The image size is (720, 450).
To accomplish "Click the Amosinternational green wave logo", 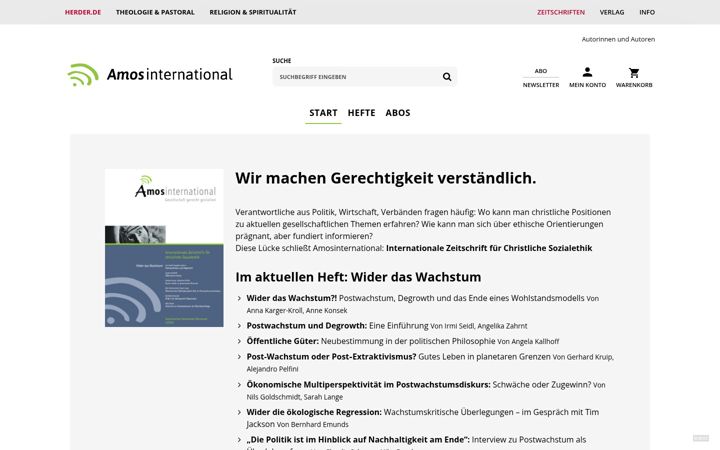I will (x=83, y=75).
